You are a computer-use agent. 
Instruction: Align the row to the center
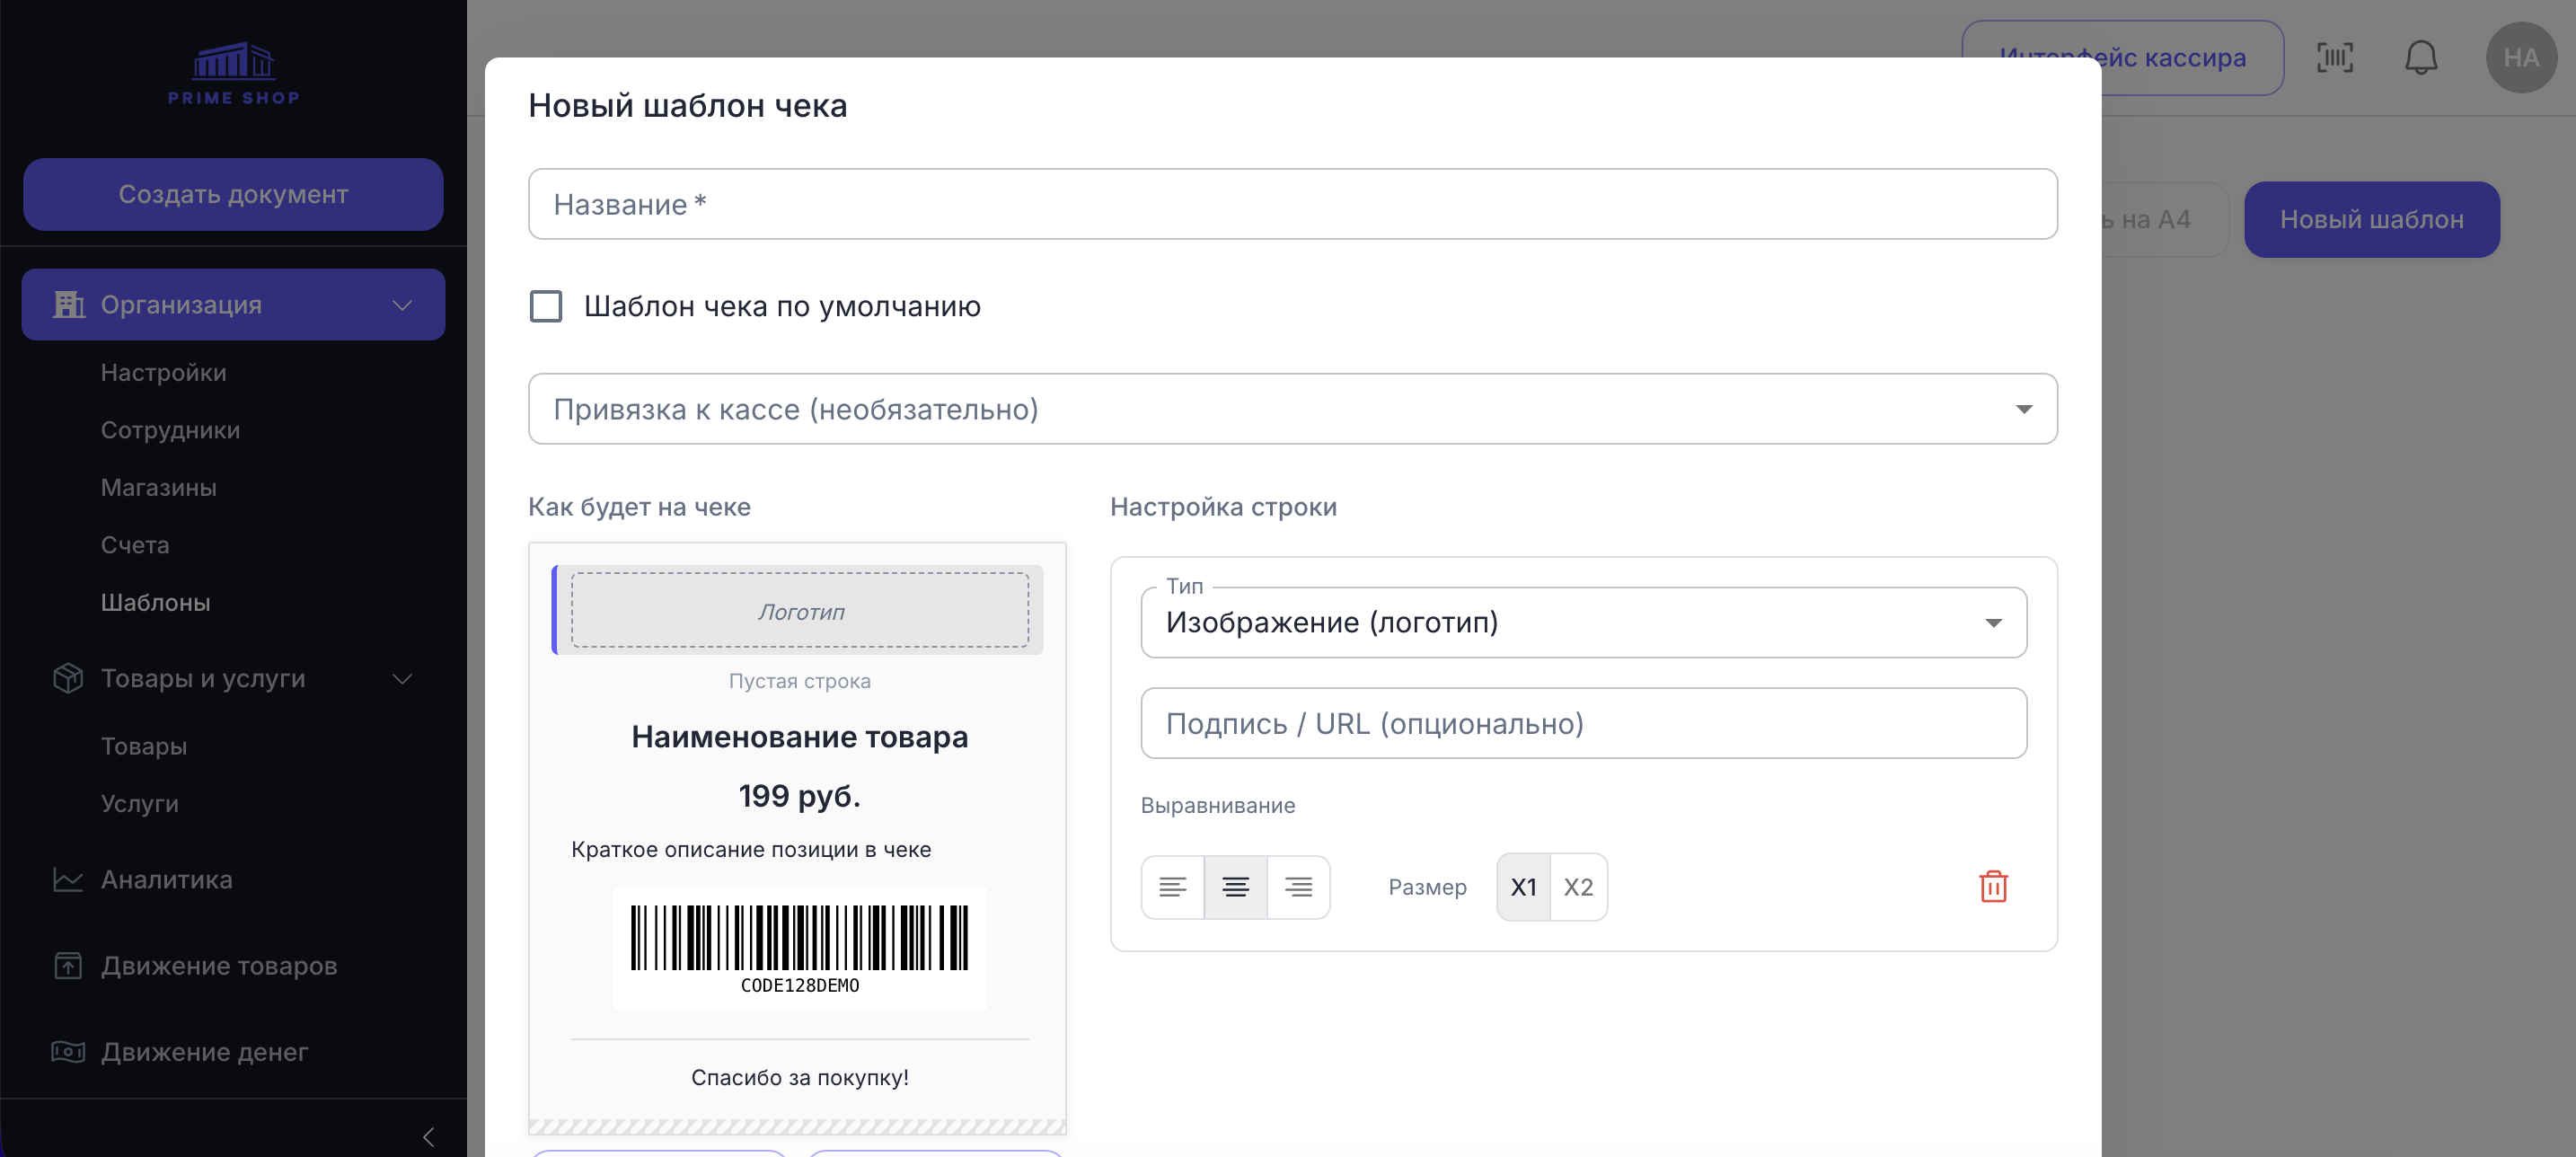click(1236, 887)
